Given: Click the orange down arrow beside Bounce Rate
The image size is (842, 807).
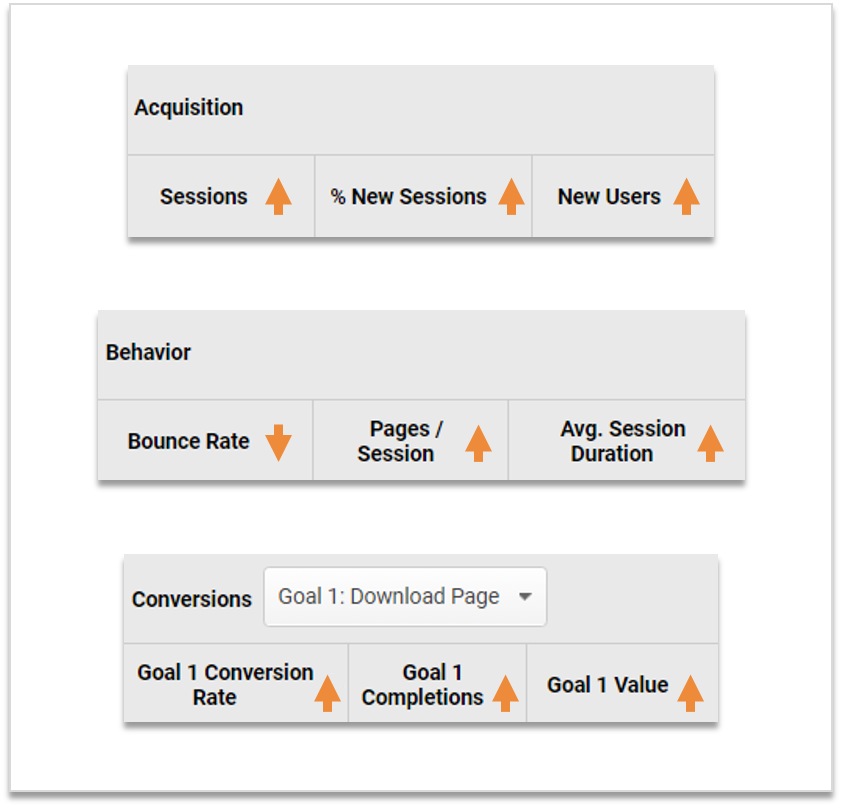Looking at the screenshot, I should [277, 441].
